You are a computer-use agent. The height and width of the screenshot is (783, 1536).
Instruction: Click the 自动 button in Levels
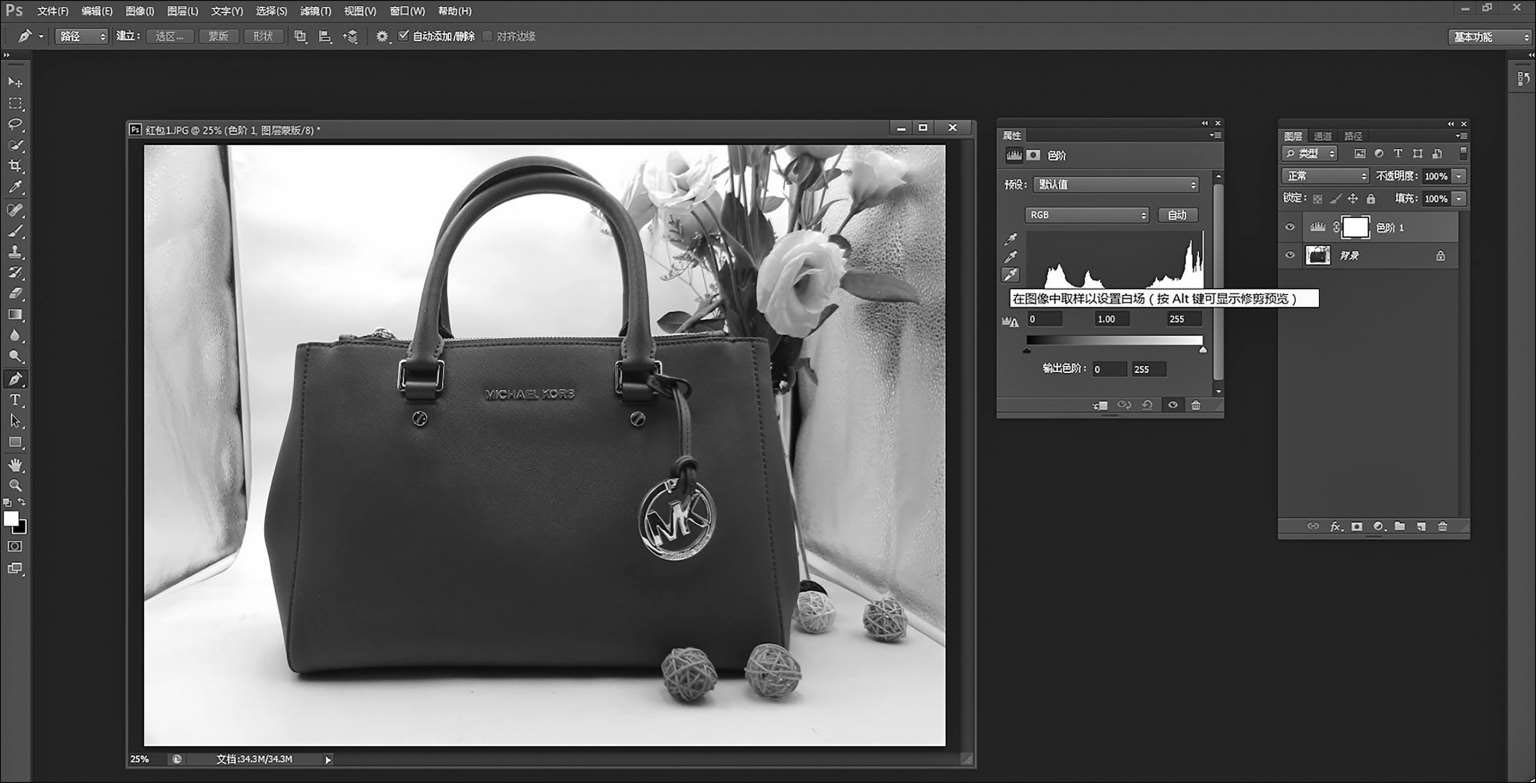point(1177,215)
